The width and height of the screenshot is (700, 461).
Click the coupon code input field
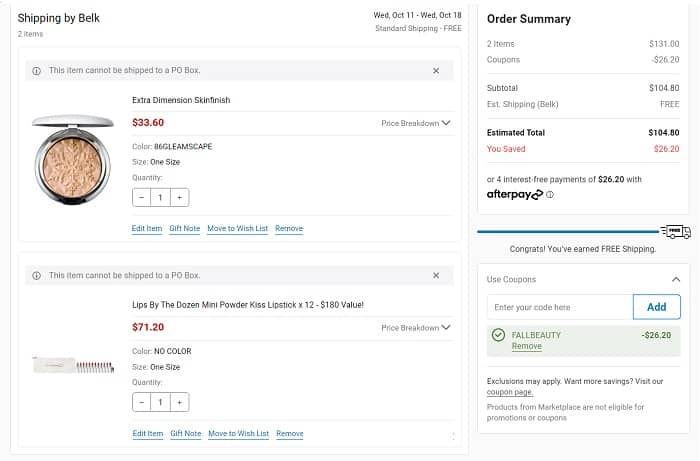560,307
